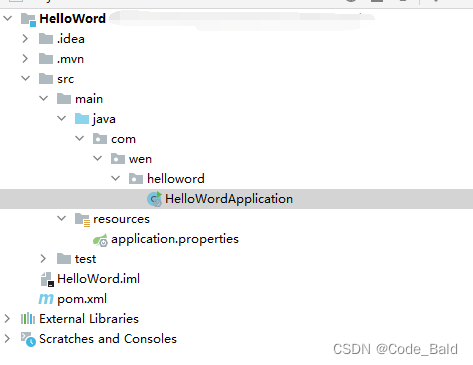This screenshot has height=365, width=473.
Task: Select the pom.xml file name
Action: pyautogui.click(x=82, y=299)
